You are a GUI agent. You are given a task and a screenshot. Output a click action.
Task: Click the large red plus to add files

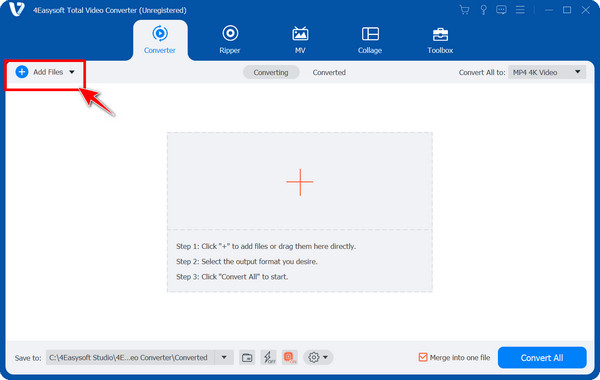point(300,182)
